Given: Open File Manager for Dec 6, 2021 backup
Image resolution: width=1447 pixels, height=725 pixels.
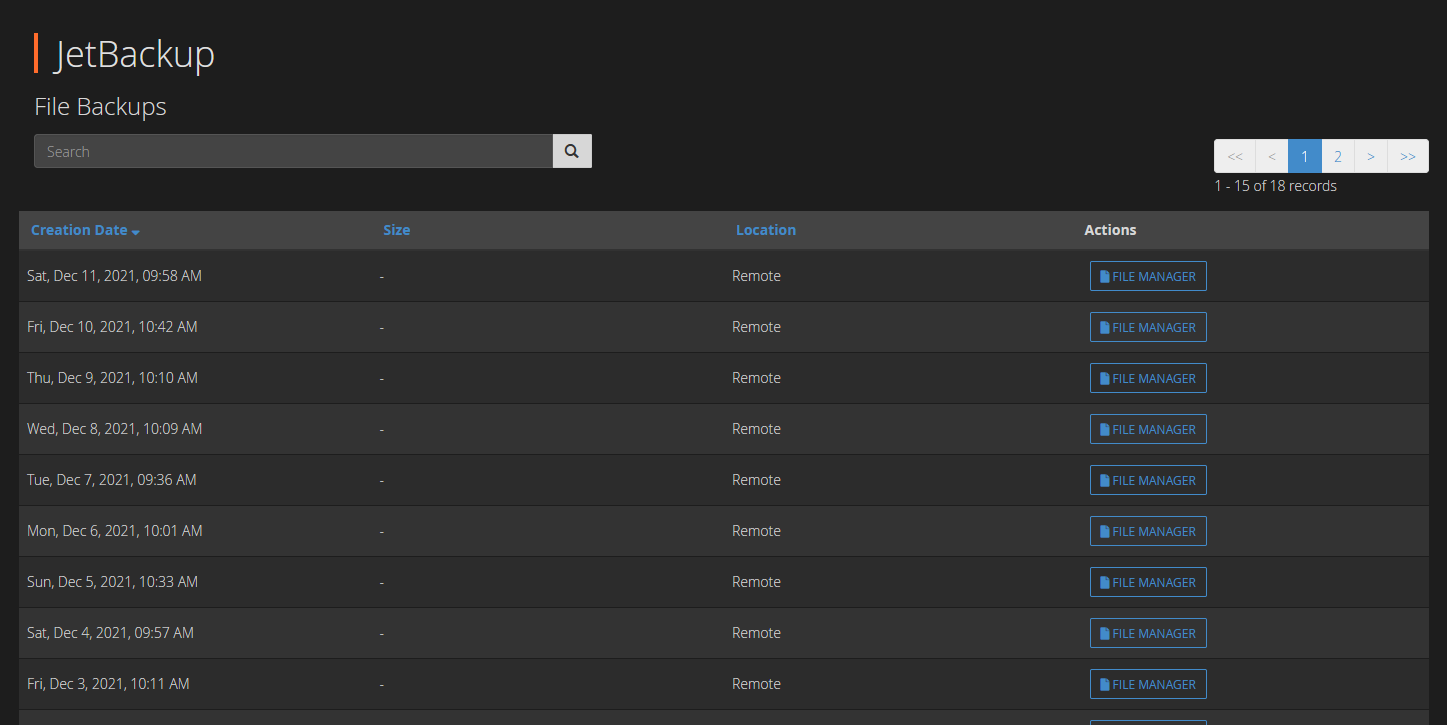Looking at the screenshot, I should (1148, 531).
